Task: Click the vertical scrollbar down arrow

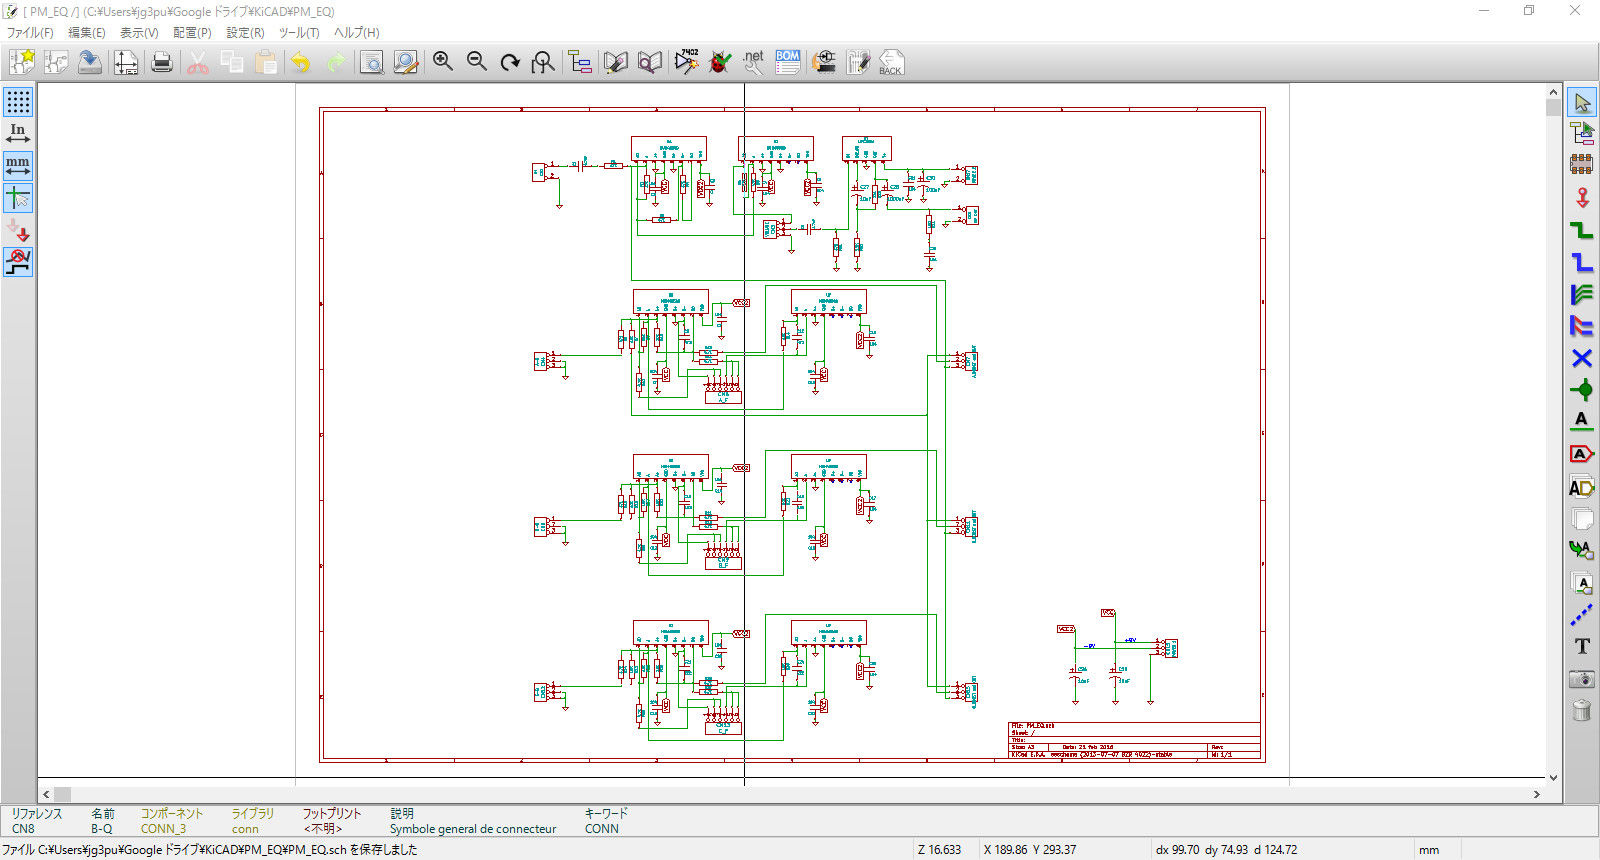Action: (x=1552, y=777)
